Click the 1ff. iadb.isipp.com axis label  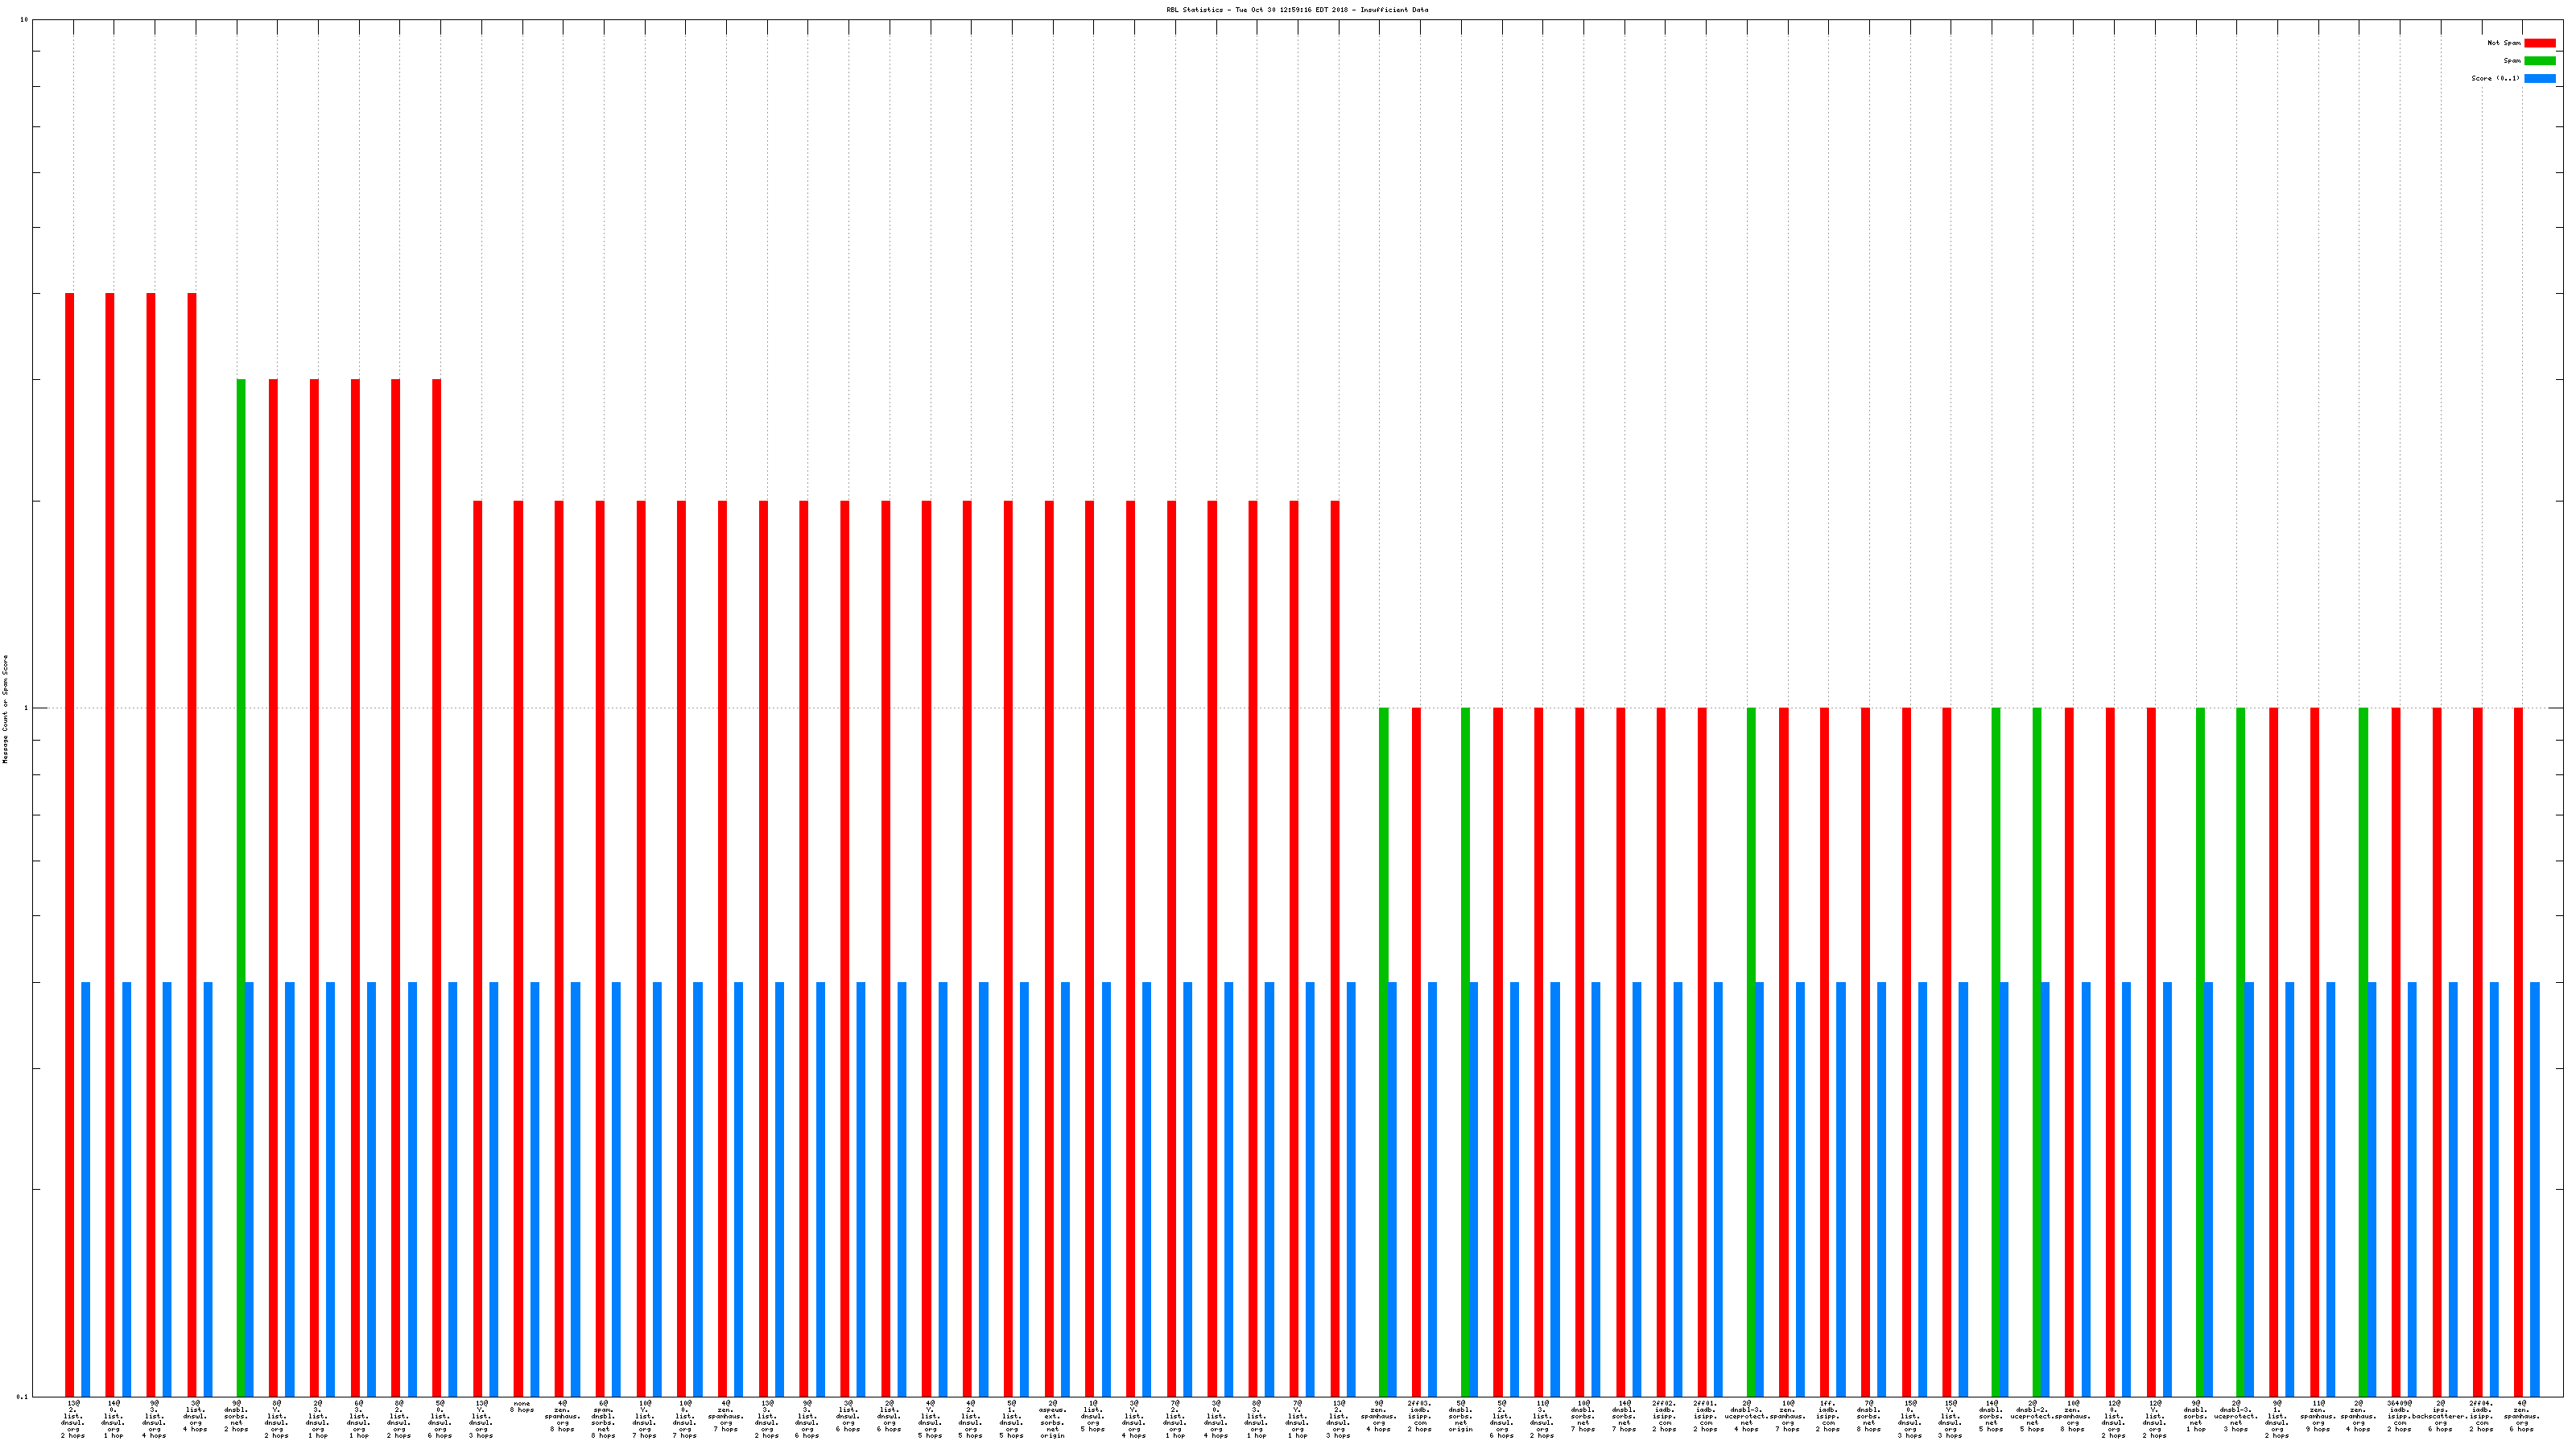pyautogui.click(x=1828, y=1416)
